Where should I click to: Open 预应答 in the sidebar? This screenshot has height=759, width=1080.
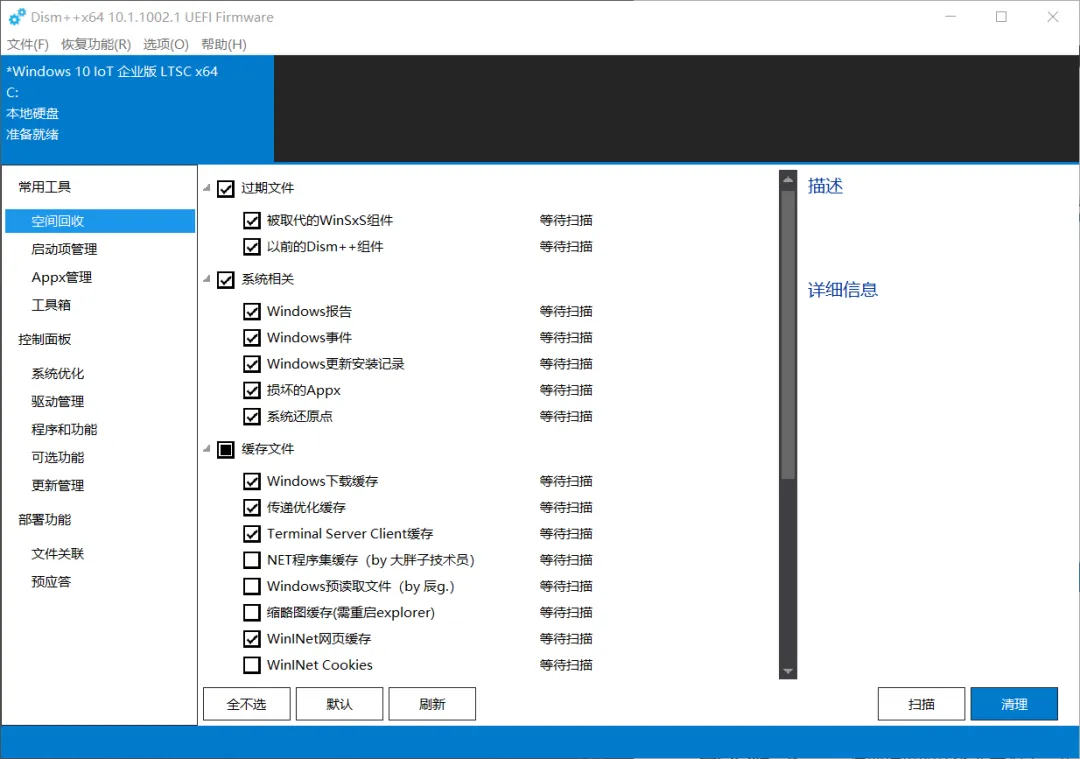click(51, 582)
